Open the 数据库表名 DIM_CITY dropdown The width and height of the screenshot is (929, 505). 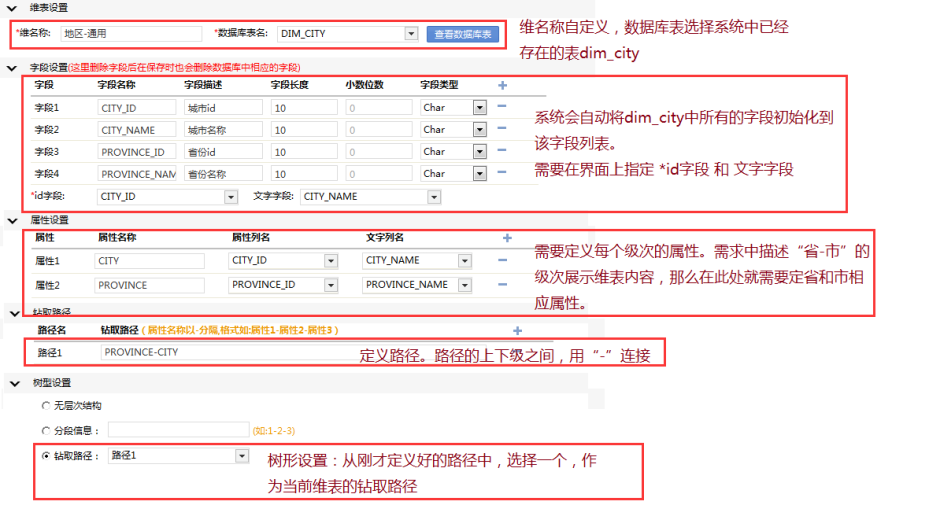[x=411, y=34]
